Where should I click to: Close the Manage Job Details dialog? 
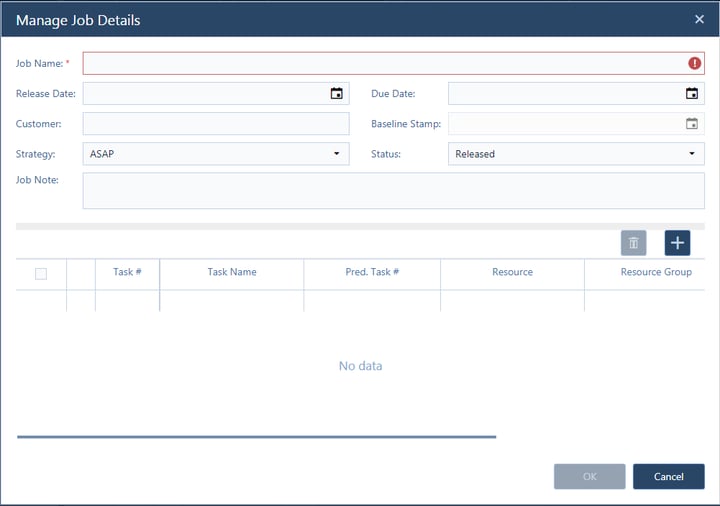point(699,19)
